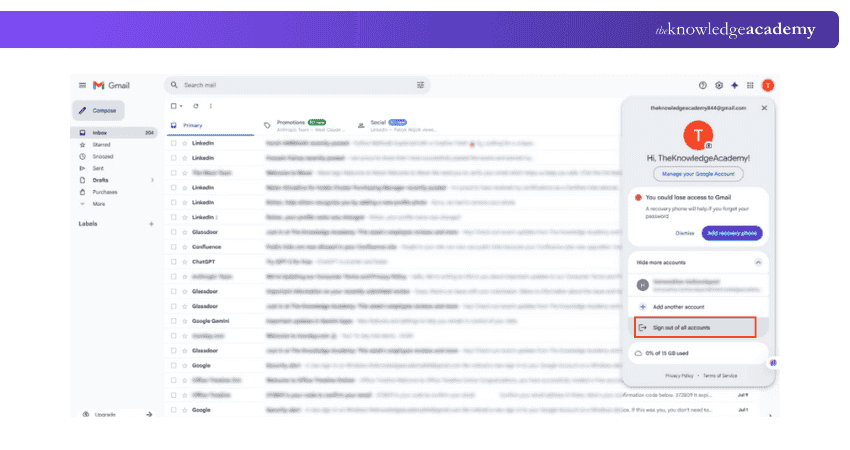Image resolution: width=850 pixels, height=450 pixels.
Task: Select the second account in the list
Action: 698,285
